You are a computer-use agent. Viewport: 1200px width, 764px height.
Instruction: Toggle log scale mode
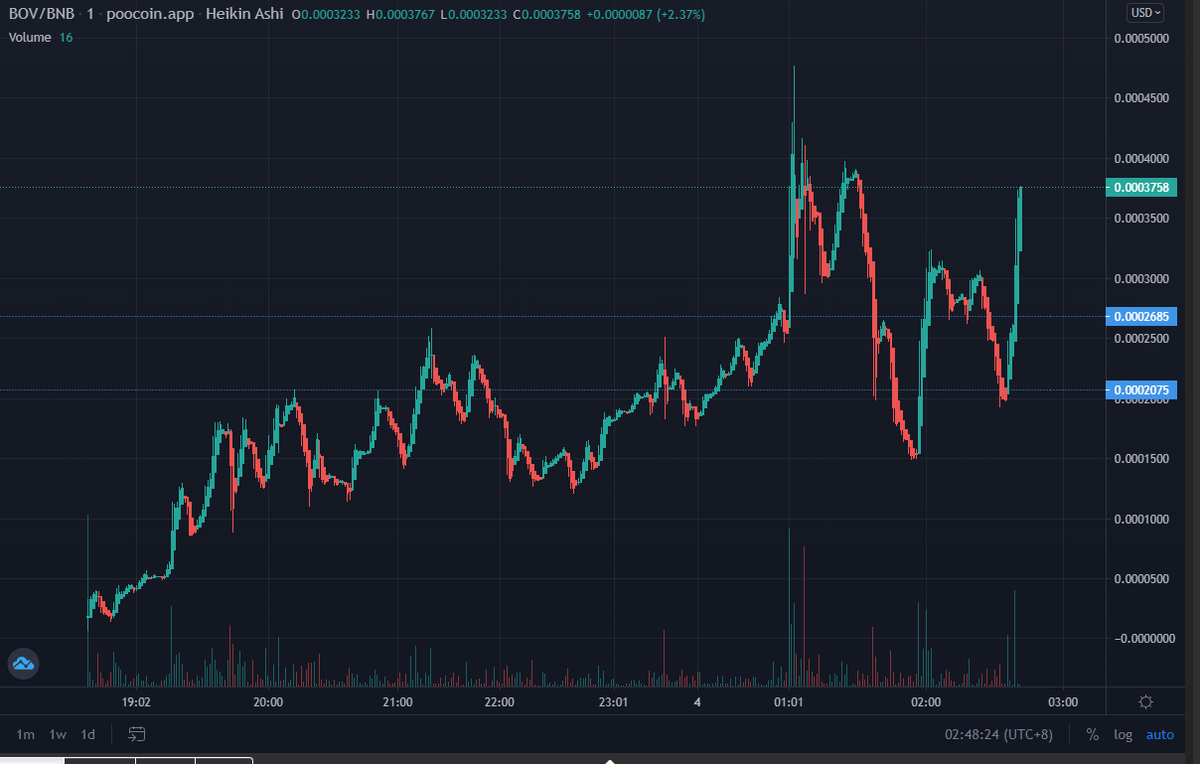(x=1123, y=735)
